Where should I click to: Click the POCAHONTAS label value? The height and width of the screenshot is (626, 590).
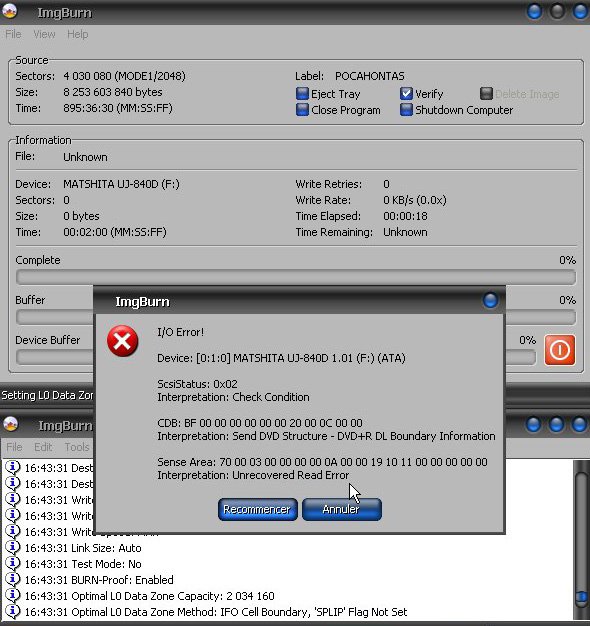tap(370, 76)
